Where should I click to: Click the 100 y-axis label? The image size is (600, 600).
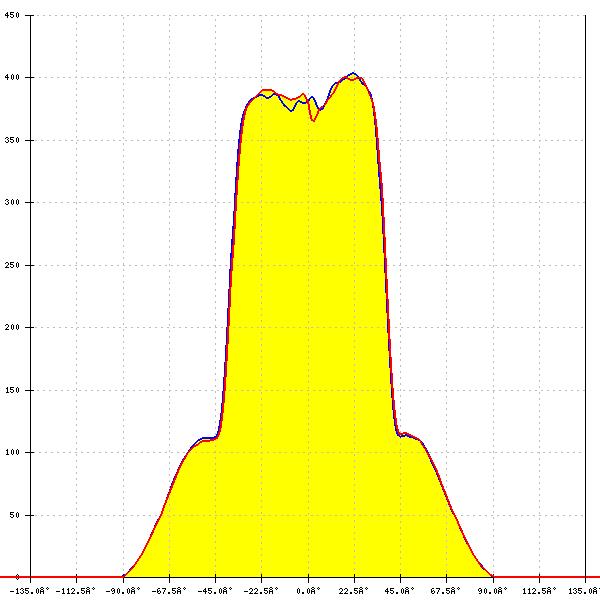(x=12, y=453)
